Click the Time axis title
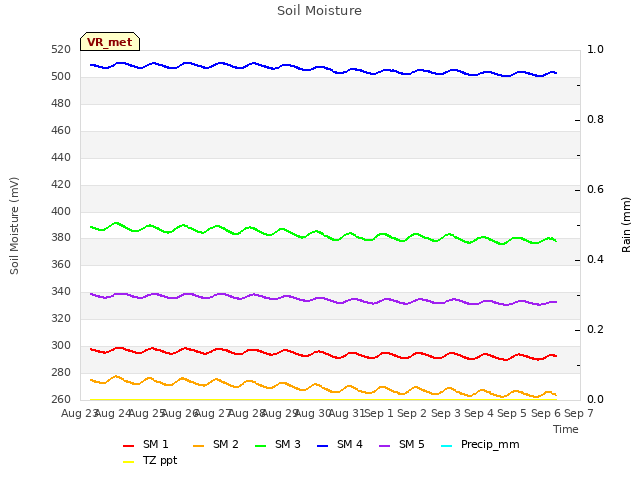 (566, 429)
